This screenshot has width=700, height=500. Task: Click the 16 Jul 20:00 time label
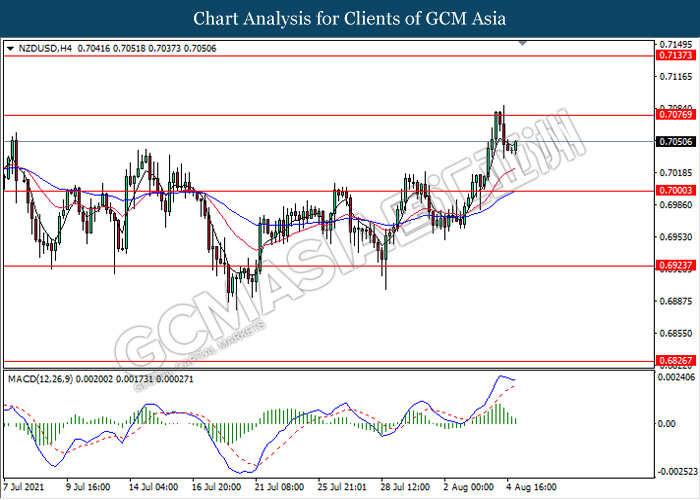(216, 487)
